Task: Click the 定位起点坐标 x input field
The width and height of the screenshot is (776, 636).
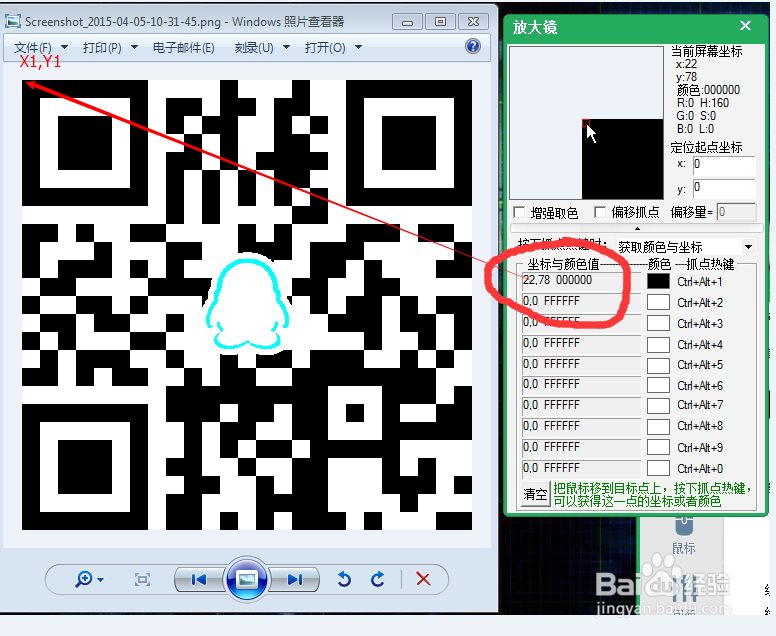Action: [x=724, y=165]
